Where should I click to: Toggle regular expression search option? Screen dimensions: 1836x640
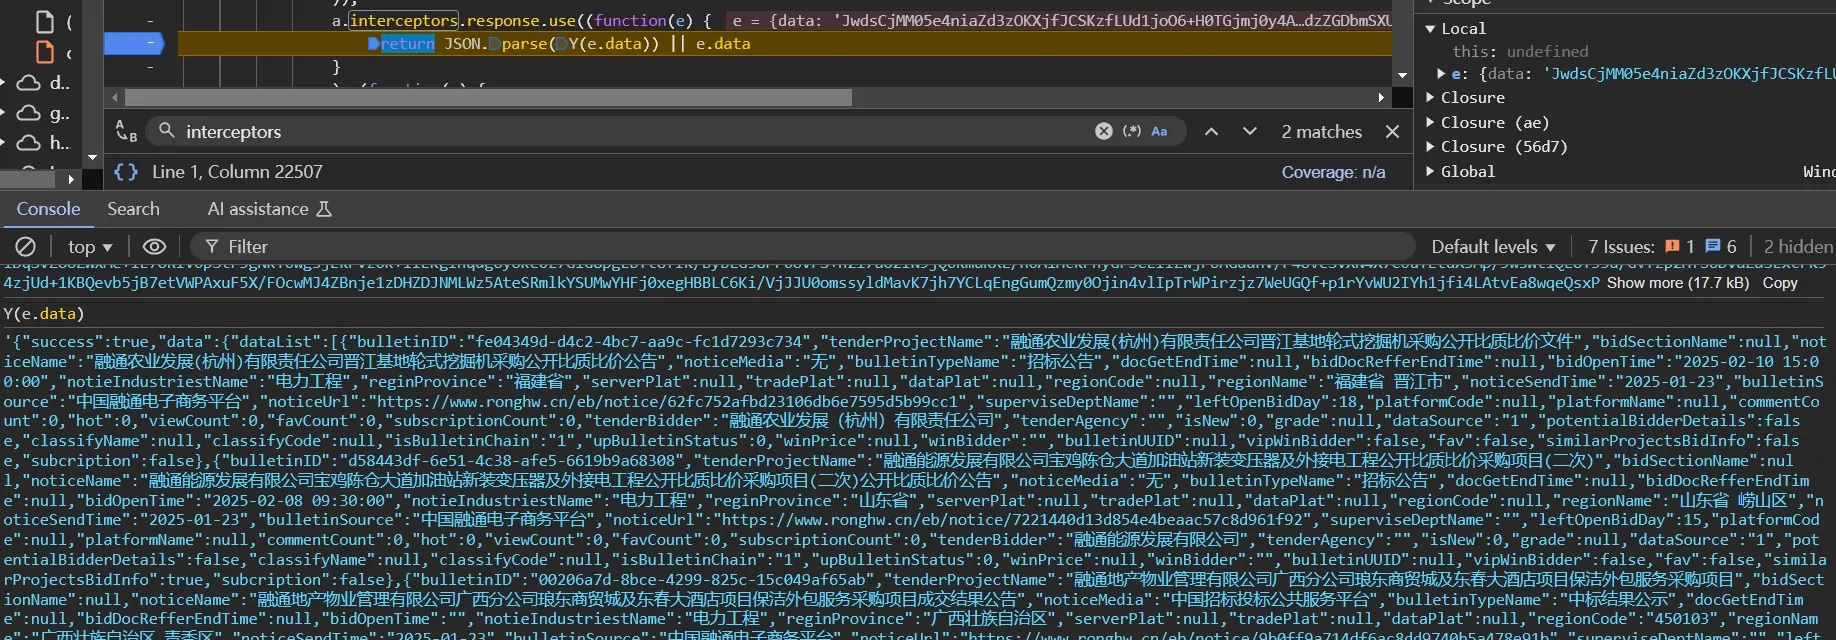[1132, 131]
